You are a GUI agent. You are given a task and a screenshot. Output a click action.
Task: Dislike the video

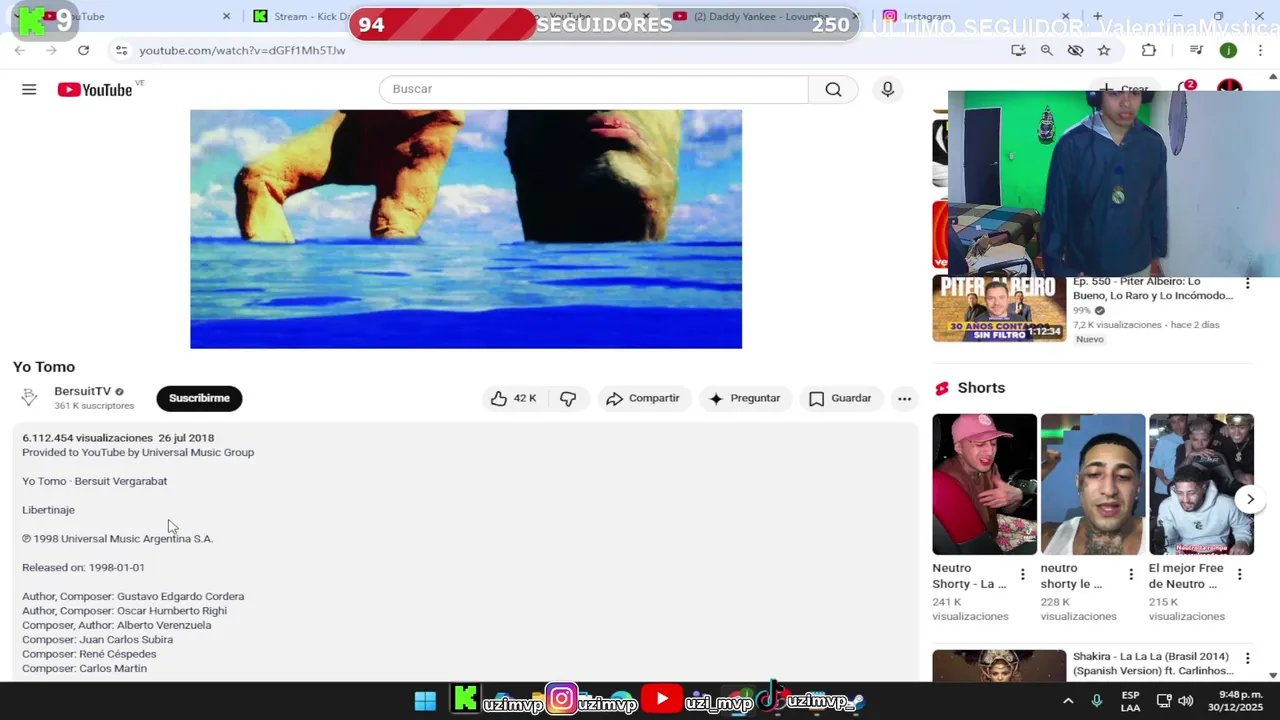point(568,398)
